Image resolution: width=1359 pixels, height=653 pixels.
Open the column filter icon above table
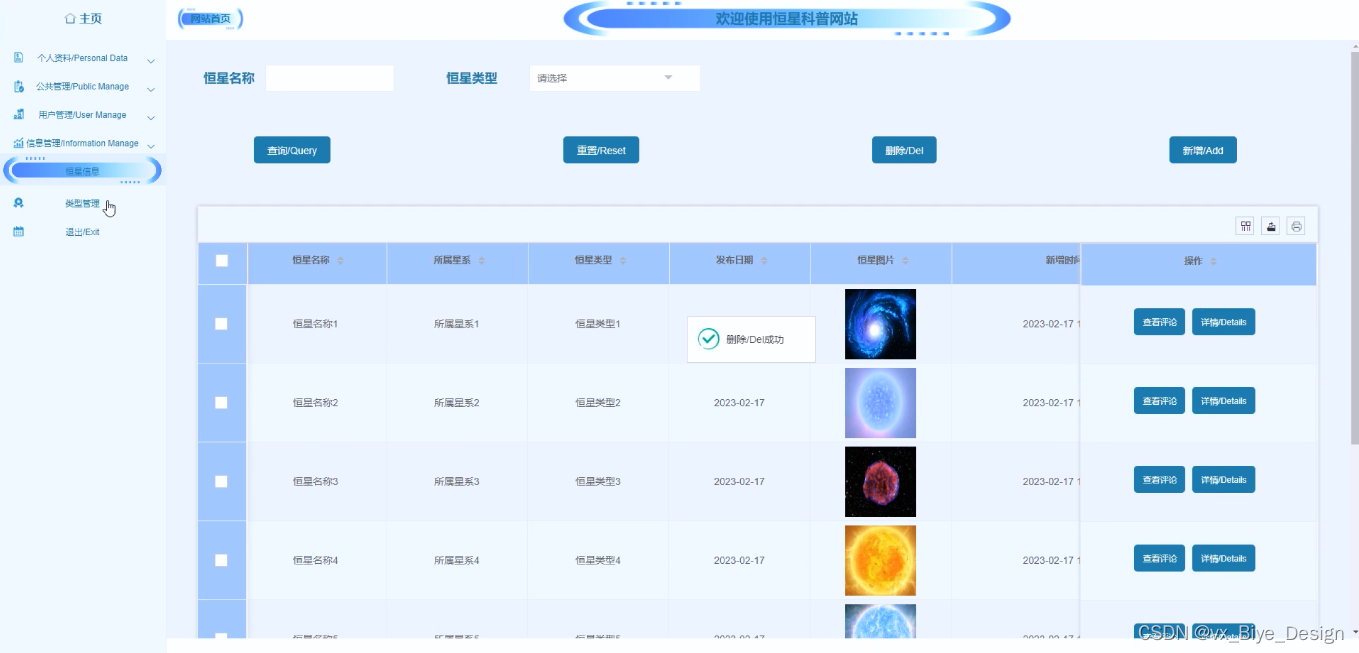(1245, 226)
